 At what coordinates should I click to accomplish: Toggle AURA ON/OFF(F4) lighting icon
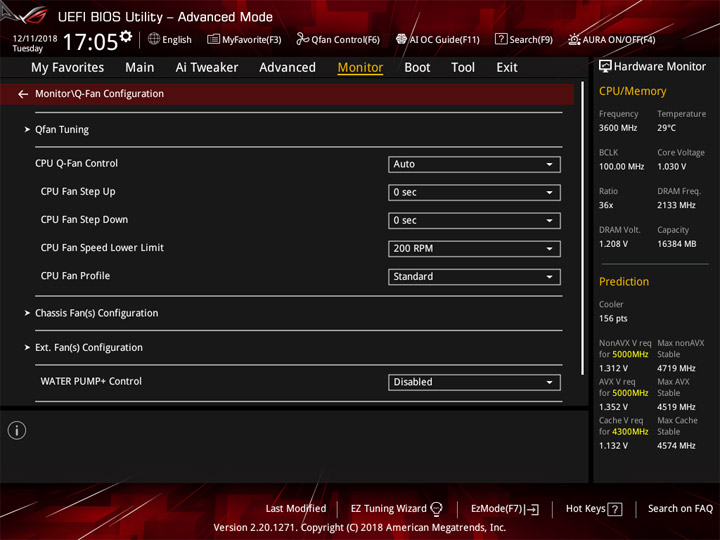[x=574, y=39]
